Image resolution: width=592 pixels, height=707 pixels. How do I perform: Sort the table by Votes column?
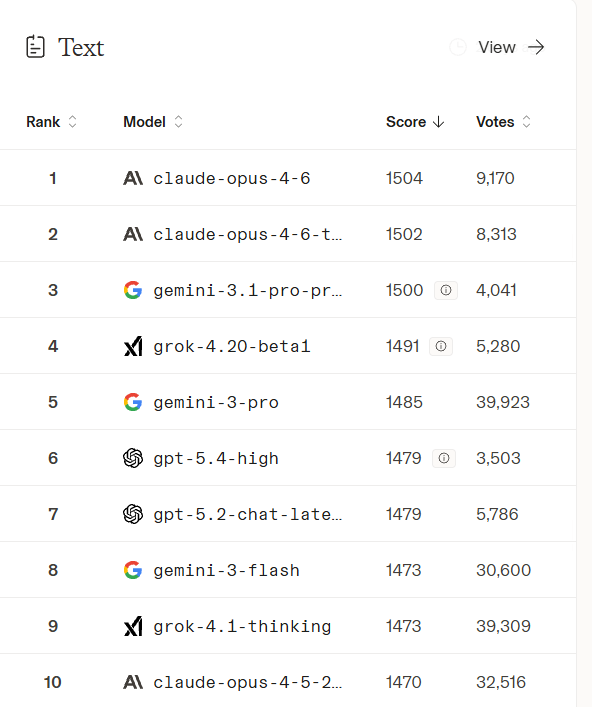(x=504, y=122)
